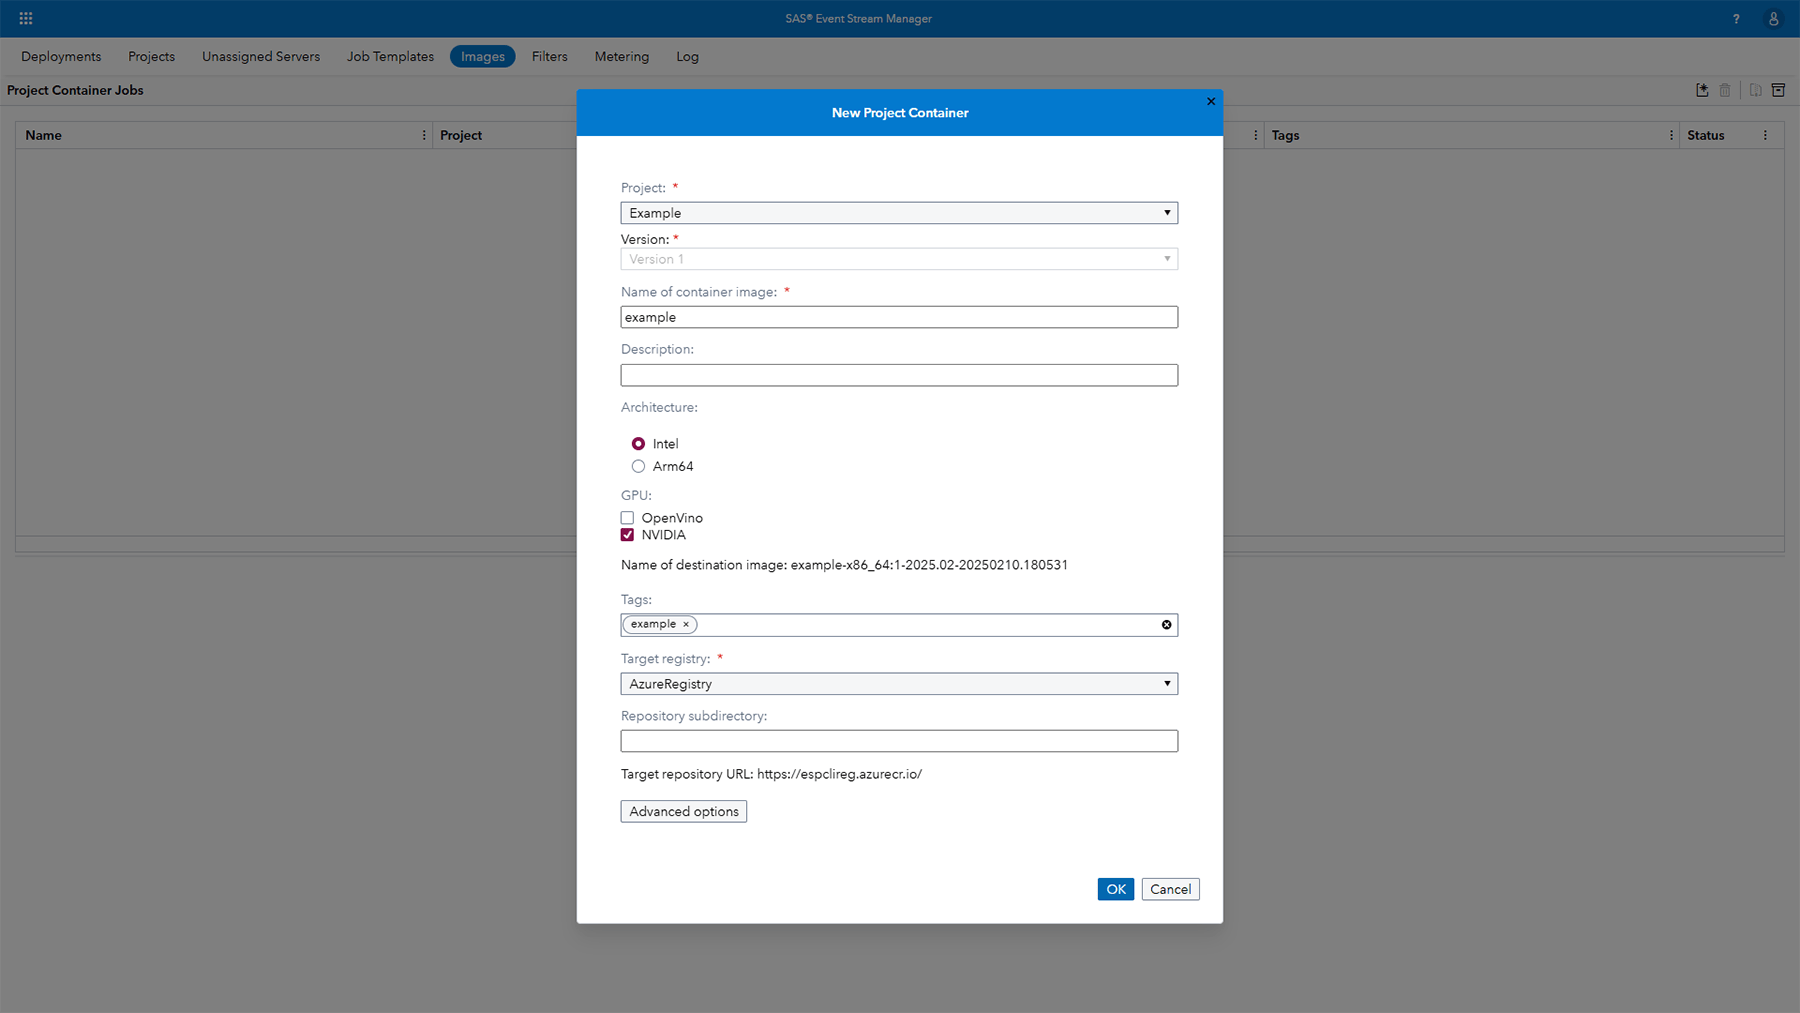Open the user account profile icon

[x=1772, y=18]
